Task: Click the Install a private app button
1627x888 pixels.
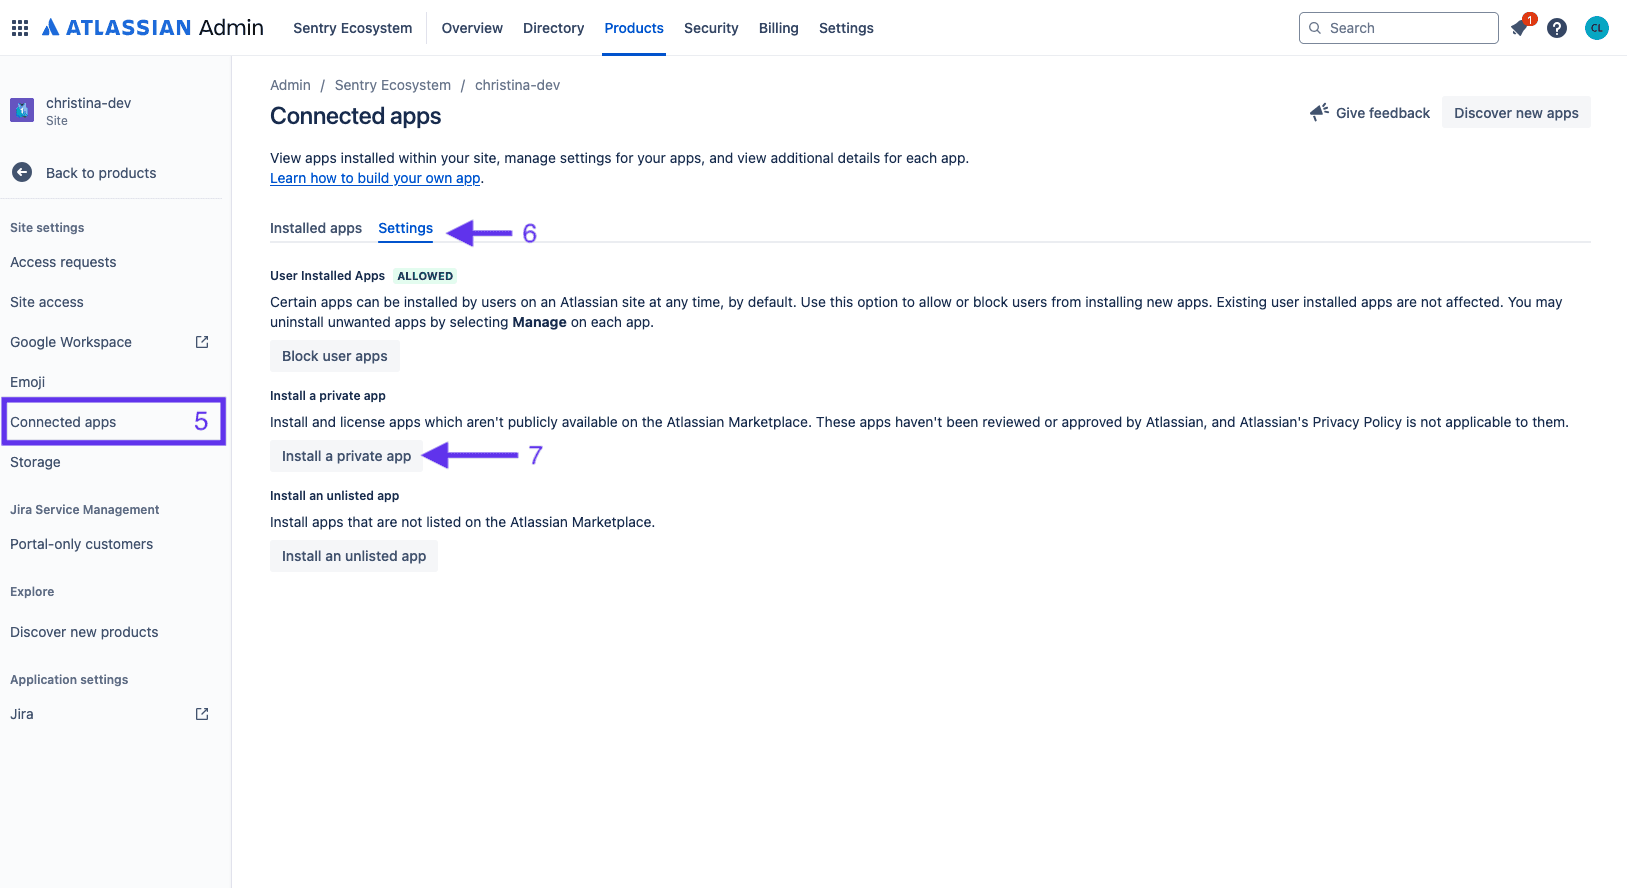Action: coord(347,456)
